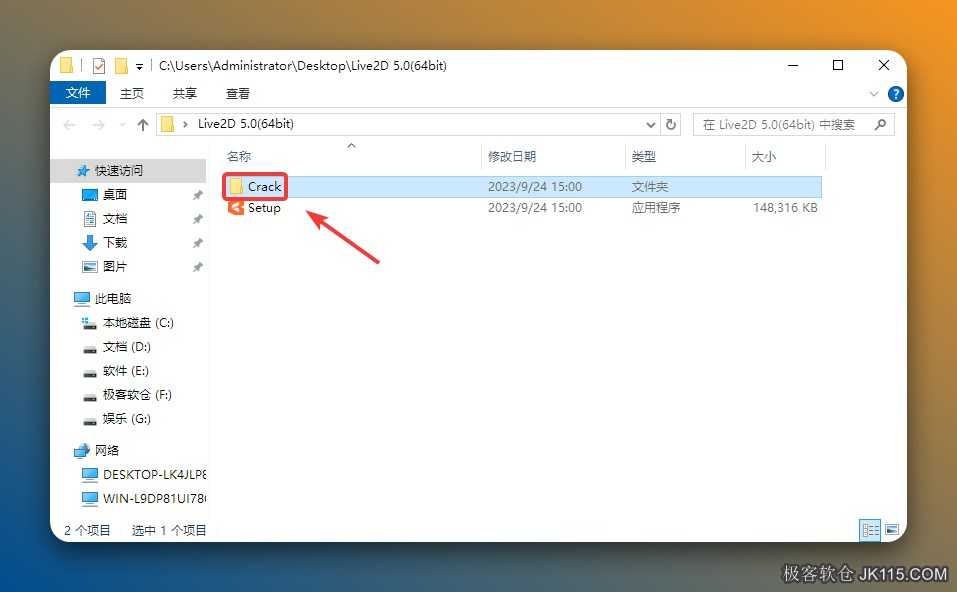Click the 文件夹 type cell for Crack
Image resolution: width=957 pixels, height=592 pixels.
pyautogui.click(x=649, y=187)
